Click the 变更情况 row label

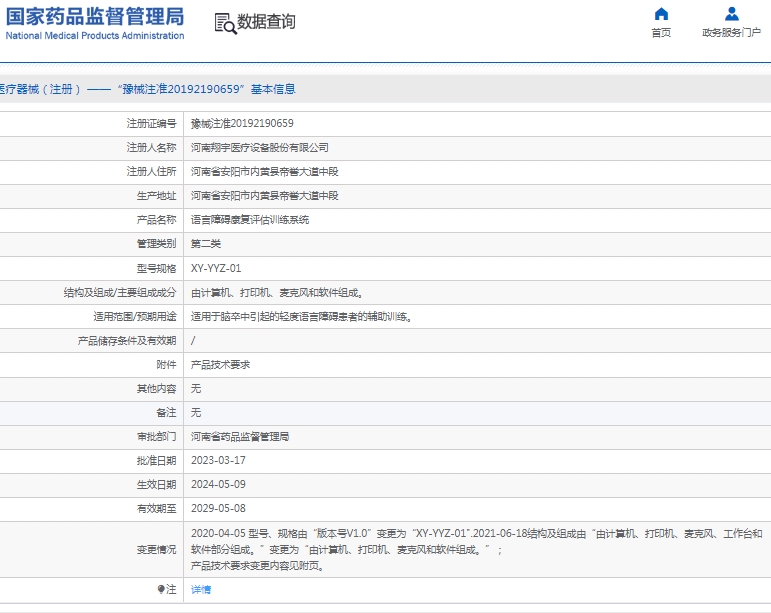(x=156, y=550)
